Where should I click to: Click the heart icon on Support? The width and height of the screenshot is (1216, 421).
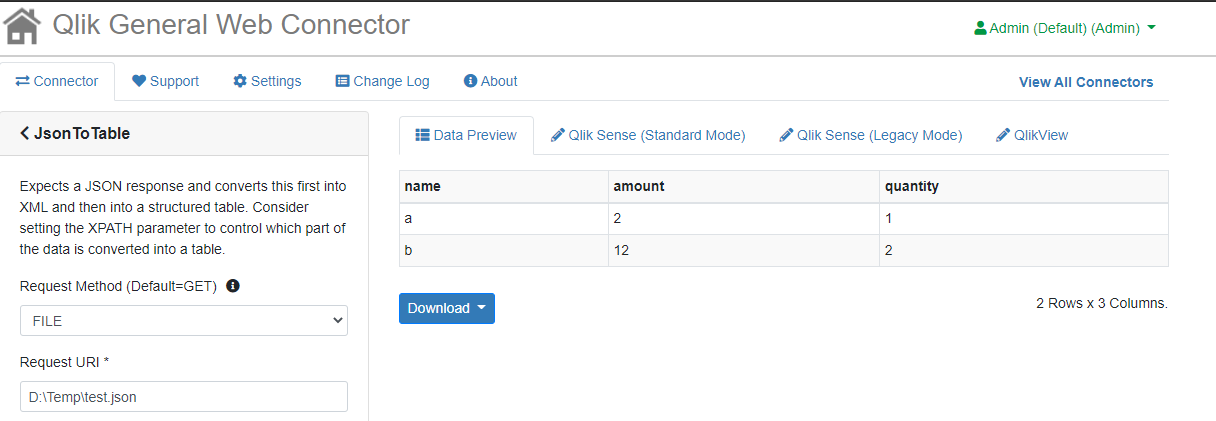coord(139,81)
